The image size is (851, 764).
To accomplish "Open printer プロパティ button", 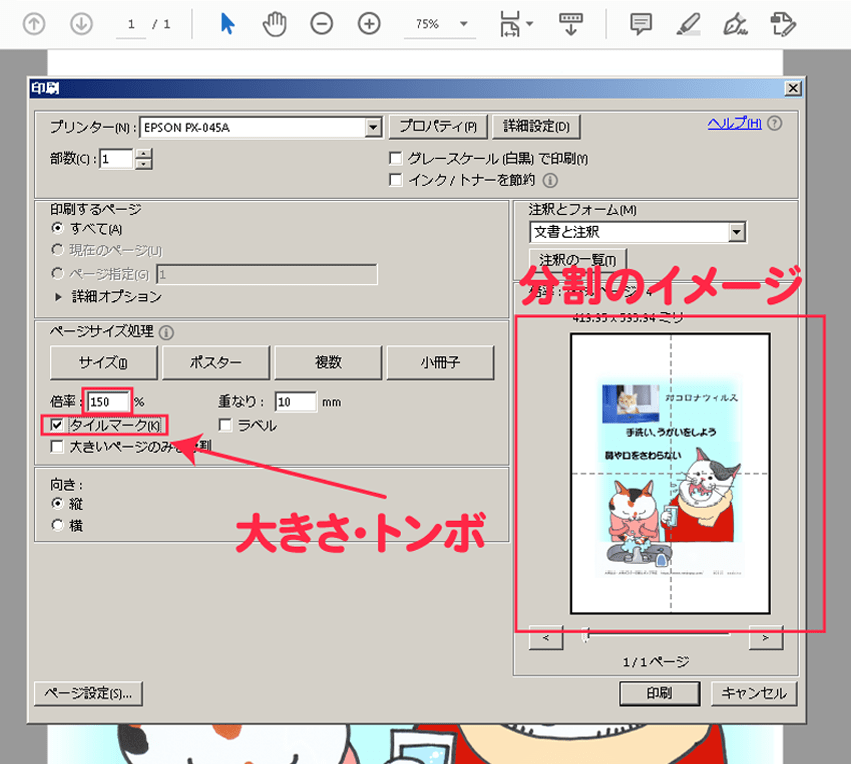I will pyautogui.click(x=438, y=126).
